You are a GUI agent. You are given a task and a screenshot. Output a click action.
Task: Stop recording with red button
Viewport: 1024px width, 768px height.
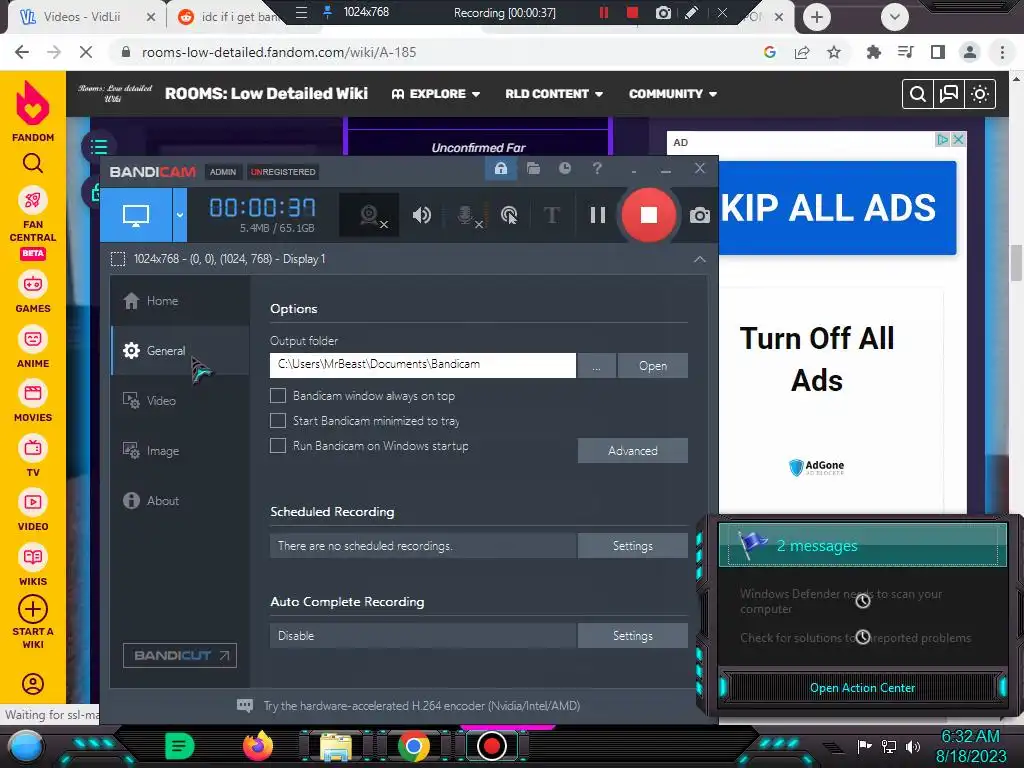pos(648,215)
